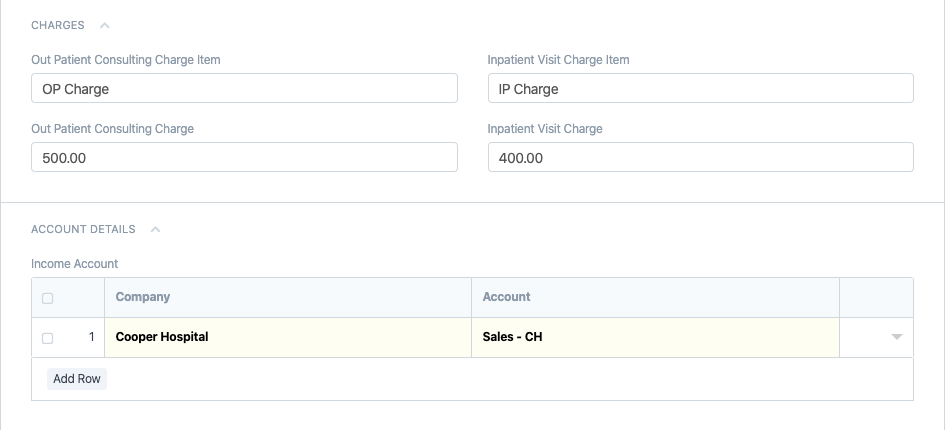Focus the Out Patient Consulting Charge Item field
Image resolution: width=945 pixels, height=430 pixels.
point(244,88)
